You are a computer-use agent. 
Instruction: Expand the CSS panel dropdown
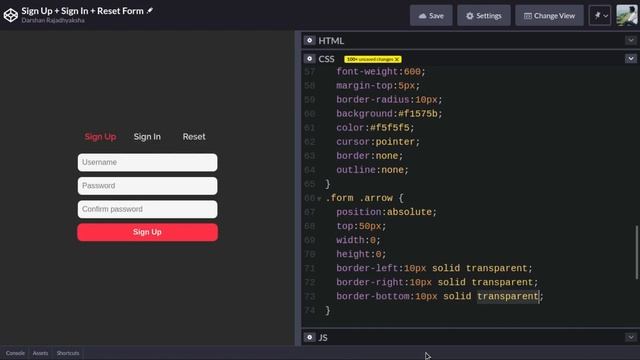point(631,59)
